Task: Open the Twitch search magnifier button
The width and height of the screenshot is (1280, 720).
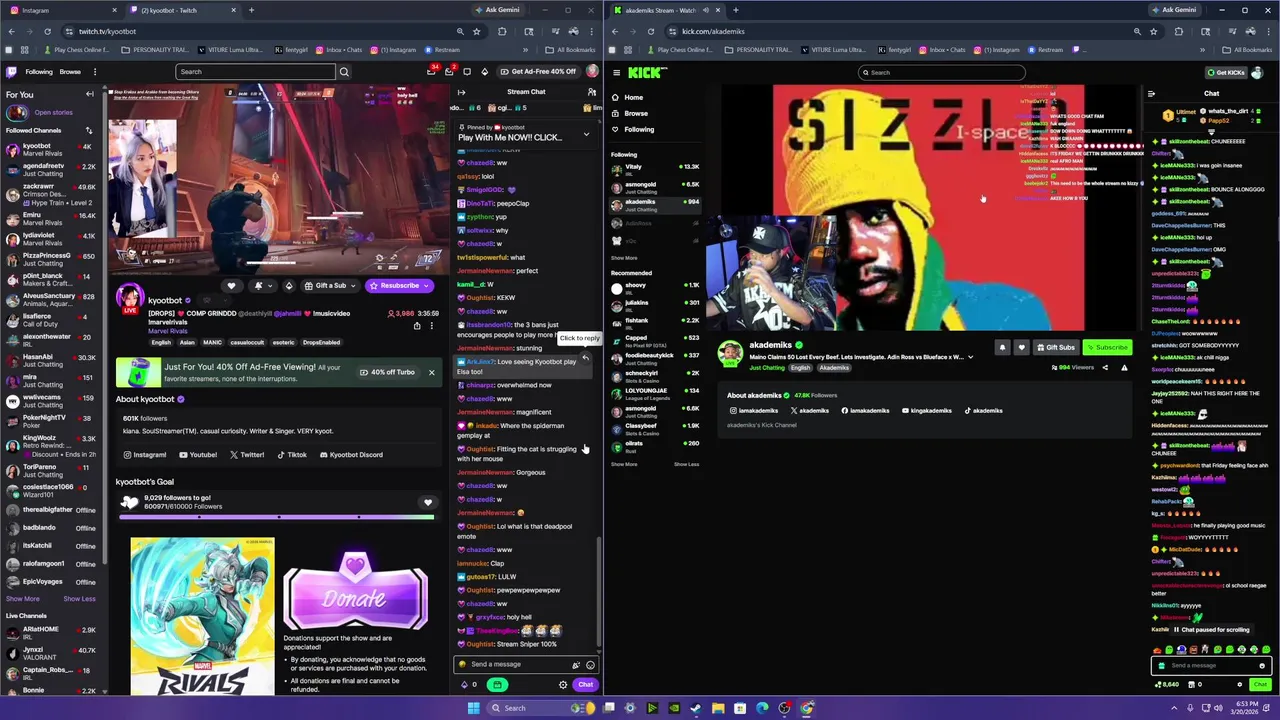Action: pyautogui.click(x=344, y=72)
